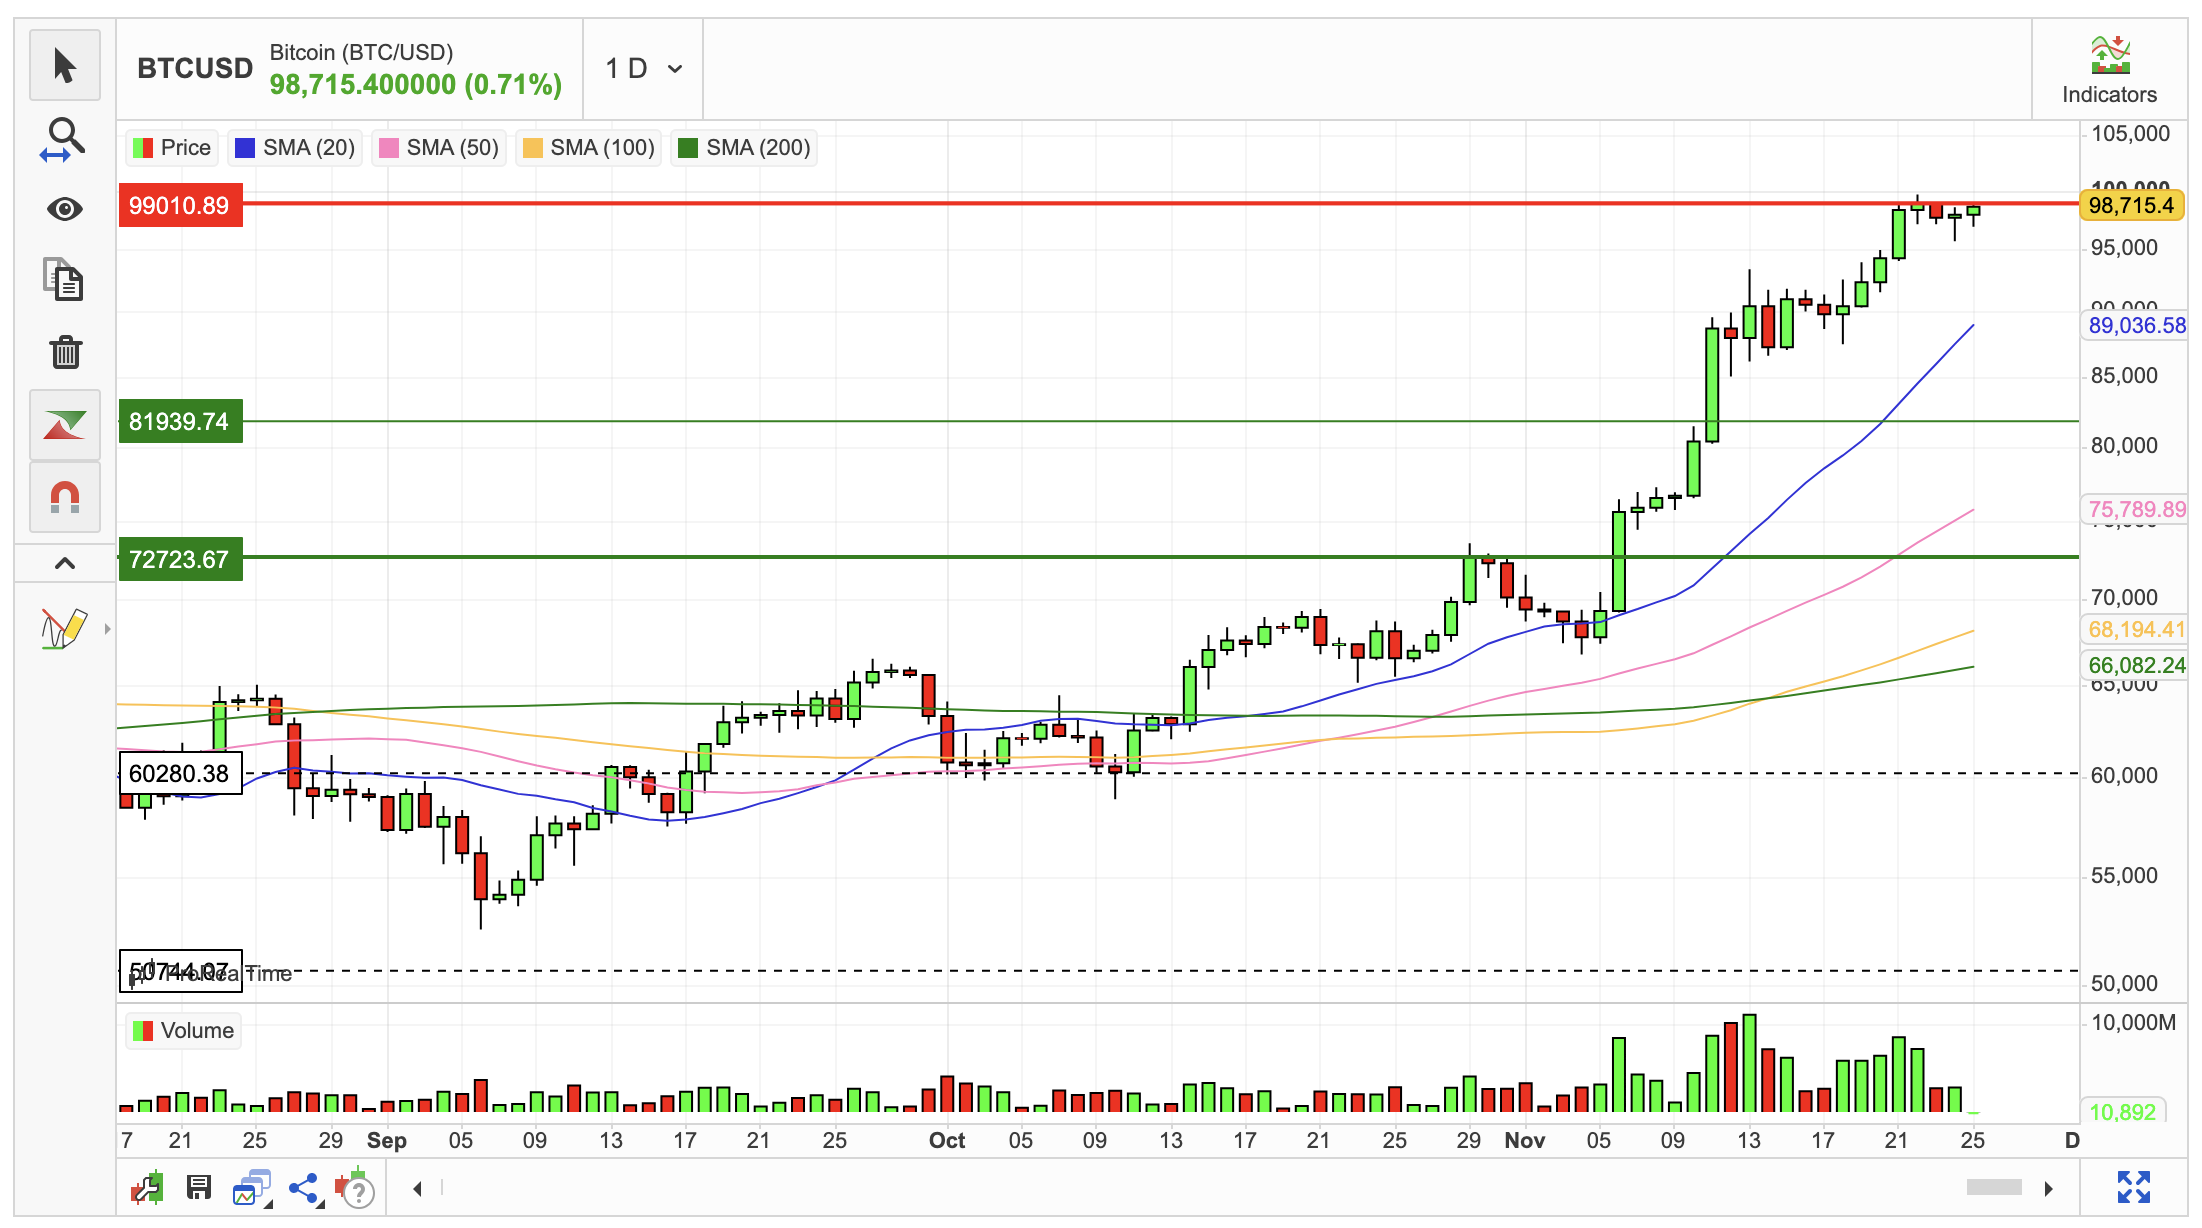
Task: Select the red 99010.89 price line label
Action: click(x=180, y=205)
